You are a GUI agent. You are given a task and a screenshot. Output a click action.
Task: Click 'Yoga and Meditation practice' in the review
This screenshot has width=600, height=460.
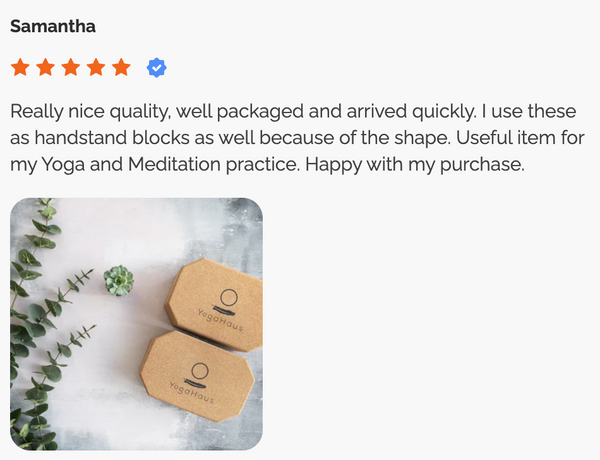click(170, 165)
